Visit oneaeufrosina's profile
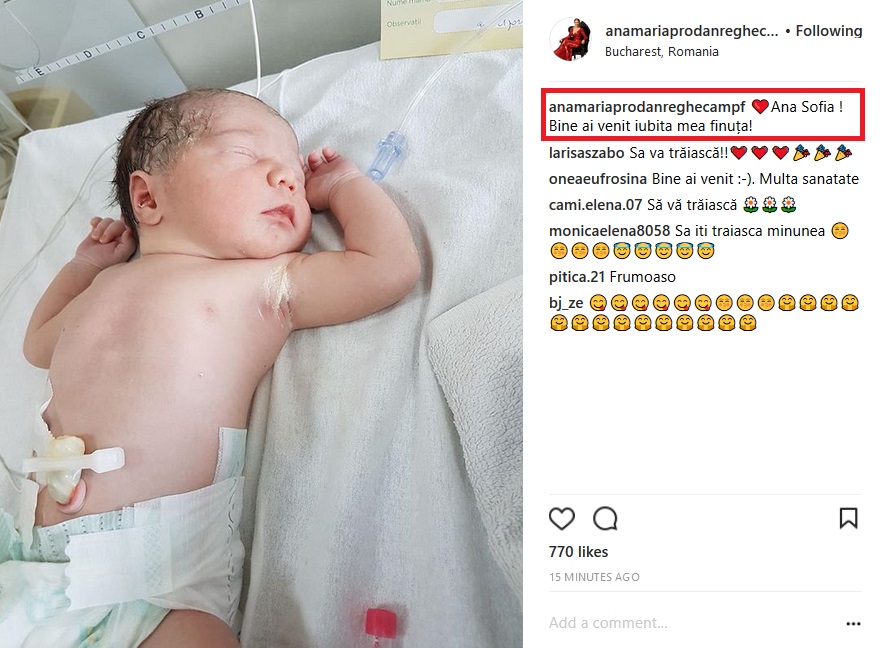 (598, 179)
